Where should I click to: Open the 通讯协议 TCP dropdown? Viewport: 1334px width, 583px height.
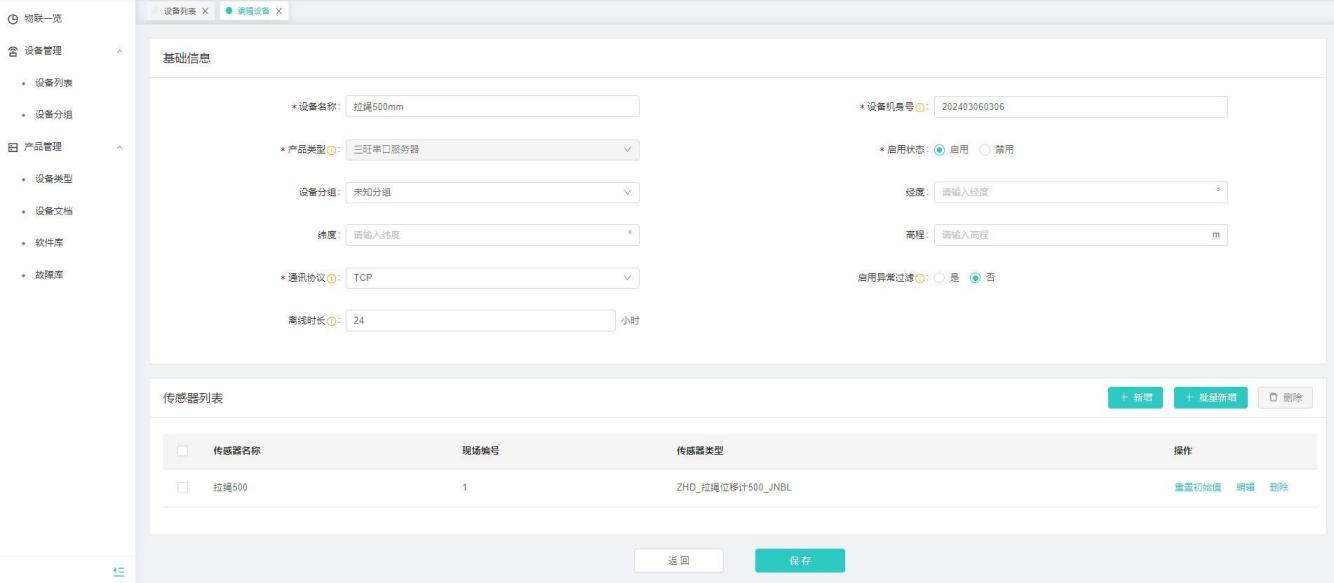tap(491, 277)
